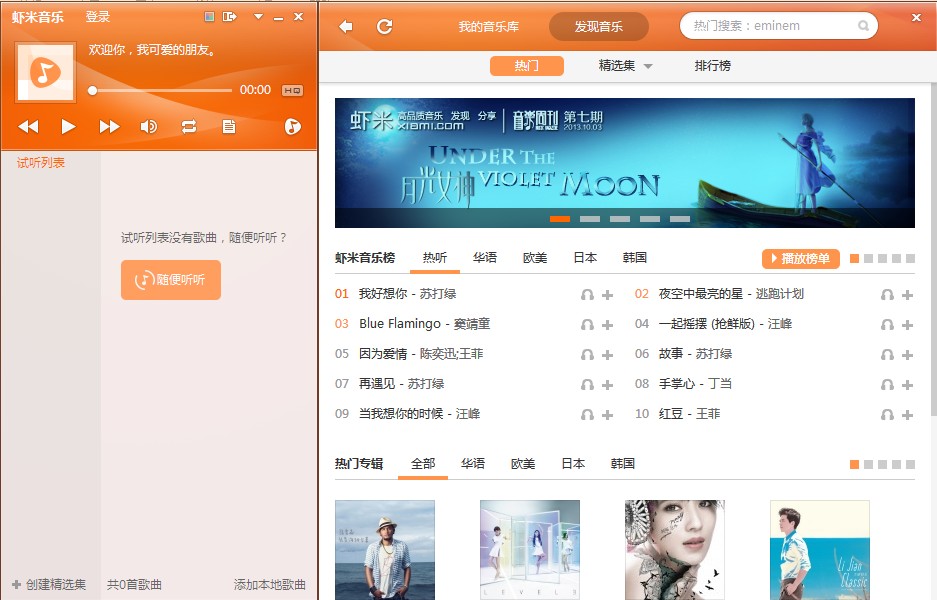937x600 pixels.
Task: Toggle the repeat playback mode
Action: pyautogui.click(x=188, y=126)
